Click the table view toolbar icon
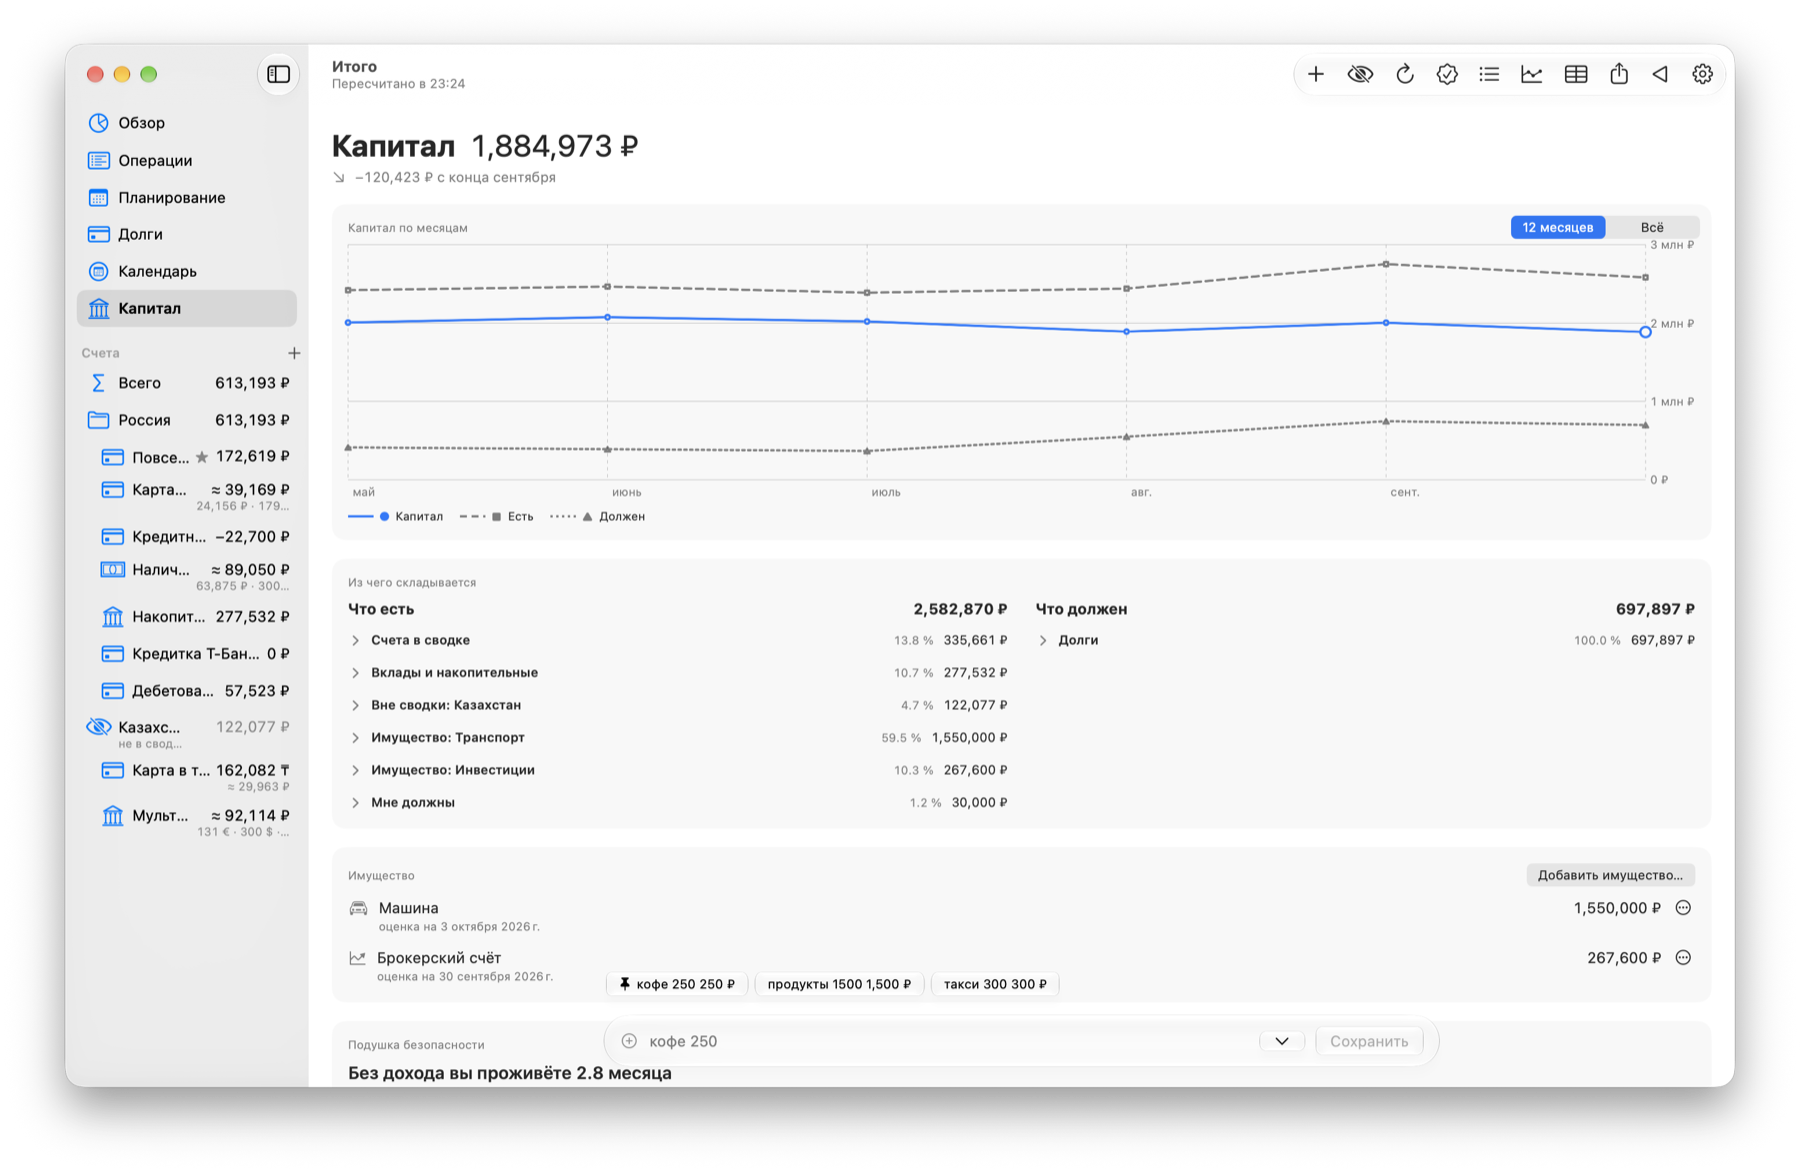Screen dimensions: 1800x1173 pos(1576,74)
